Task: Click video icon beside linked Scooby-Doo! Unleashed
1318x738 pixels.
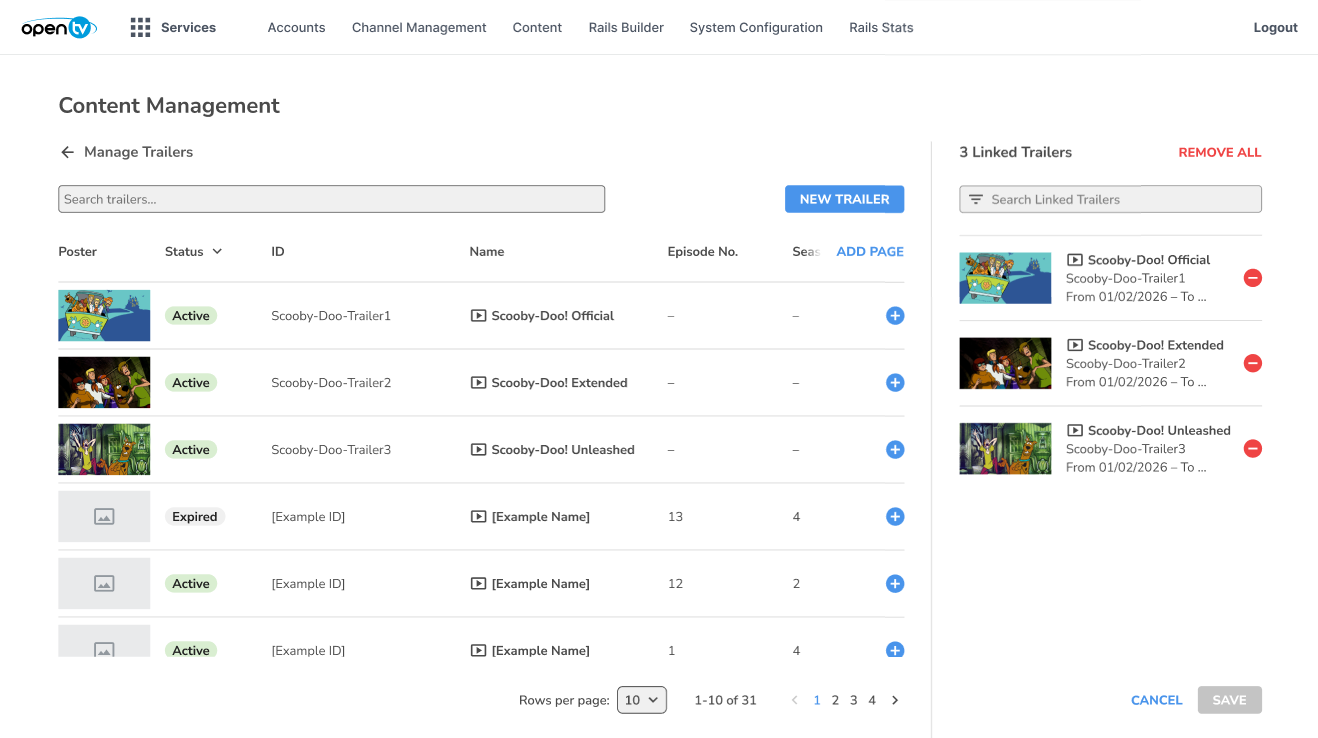Action: [1075, 431]
